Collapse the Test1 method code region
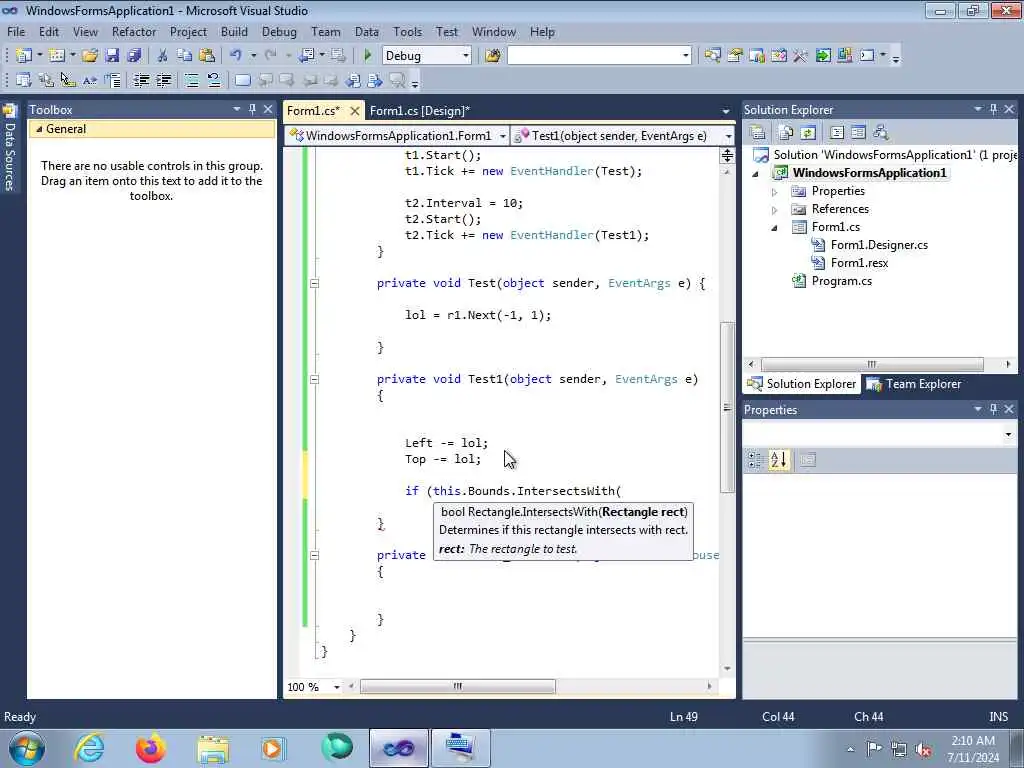Image resolution: width=1024 pixels, height=768 pixels. pyautogui.click(x=314, y=379)
